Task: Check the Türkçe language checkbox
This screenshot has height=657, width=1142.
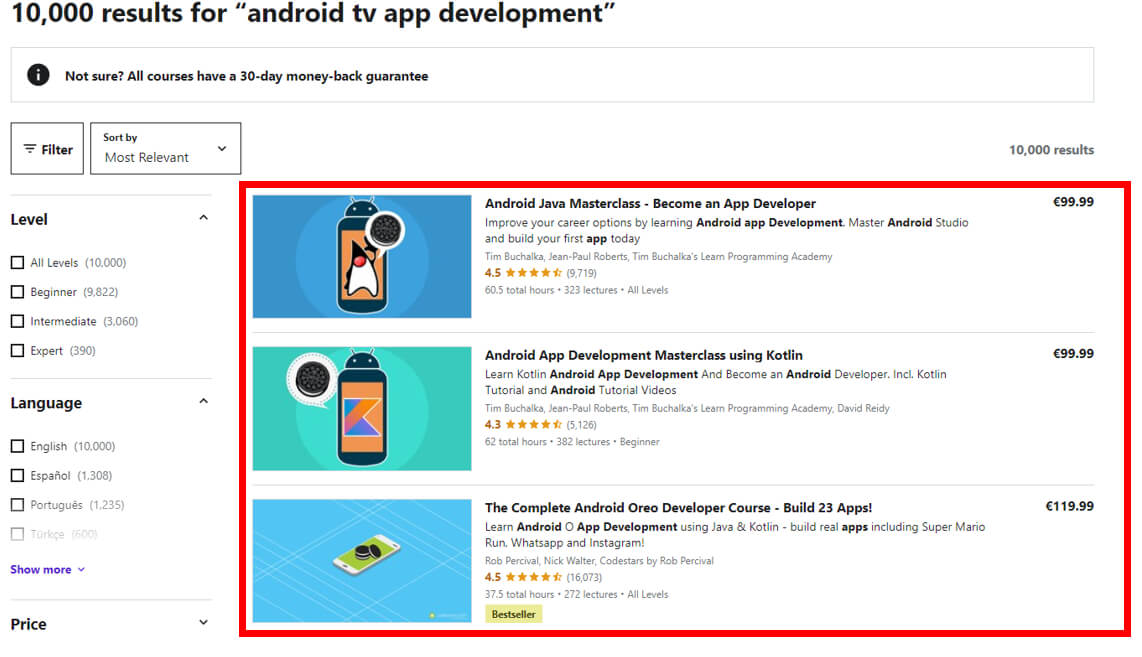Action: pyautogui.click(x=17, y=534)
